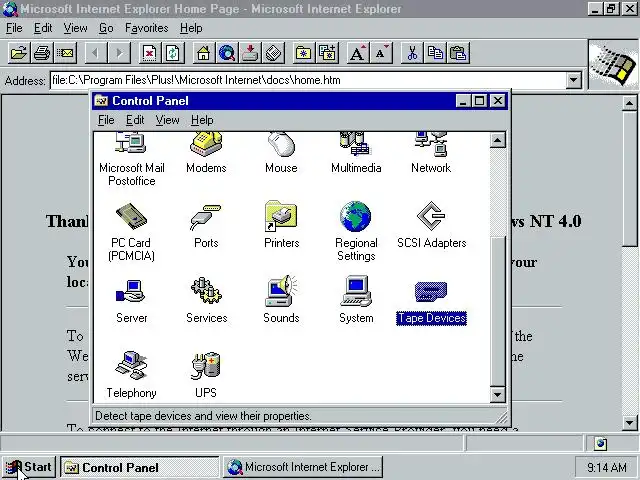Click the smaller font toolbar button
Viewport: 640px width, 480px height.
point(381,53)
